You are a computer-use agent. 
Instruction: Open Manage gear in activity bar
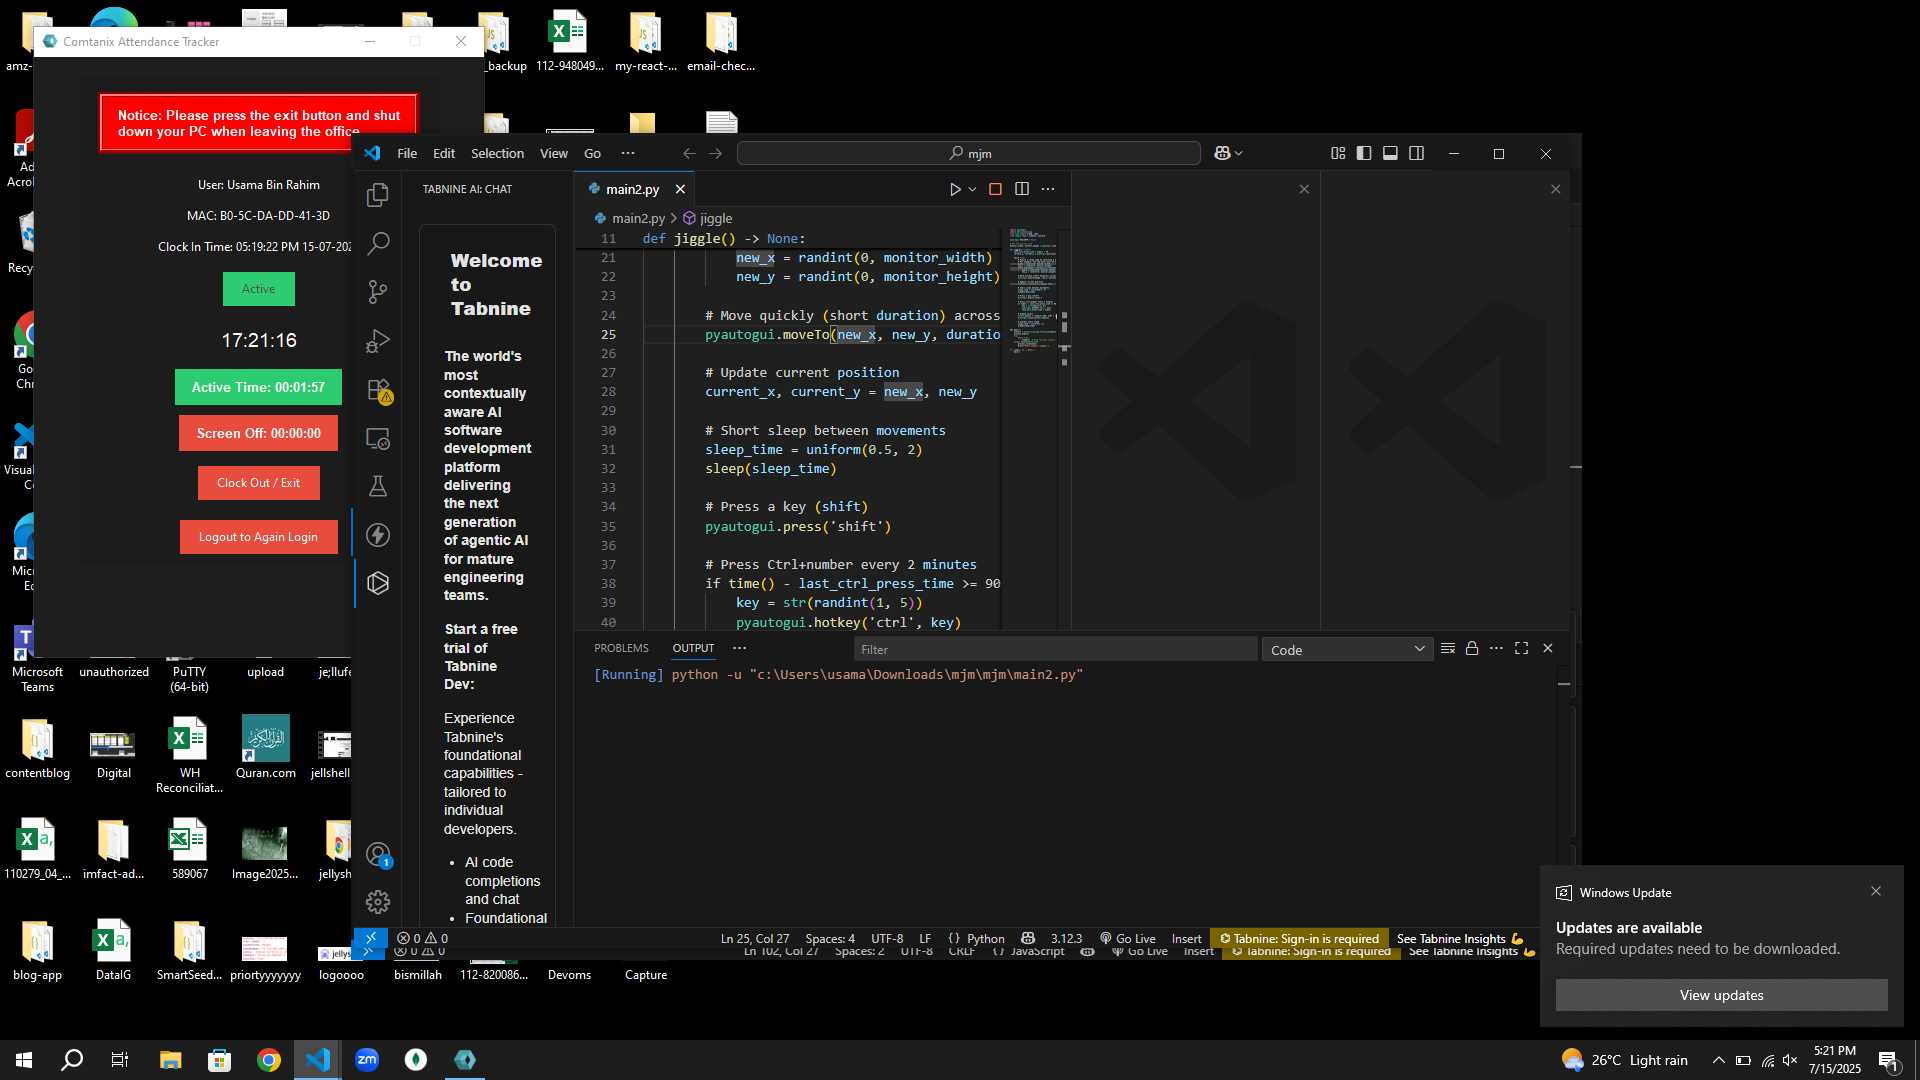(x=378, y=902)
